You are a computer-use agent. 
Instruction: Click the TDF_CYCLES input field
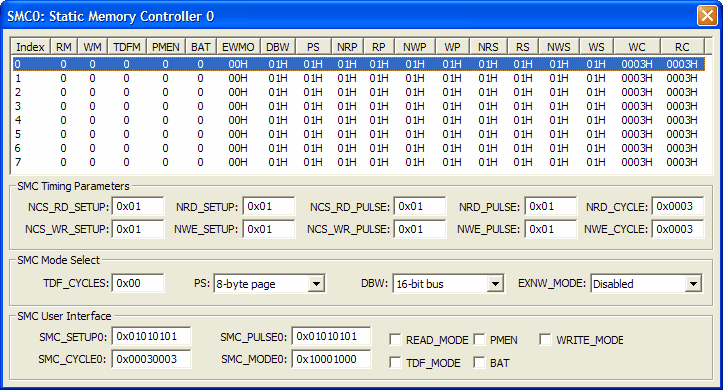[138, 283]
